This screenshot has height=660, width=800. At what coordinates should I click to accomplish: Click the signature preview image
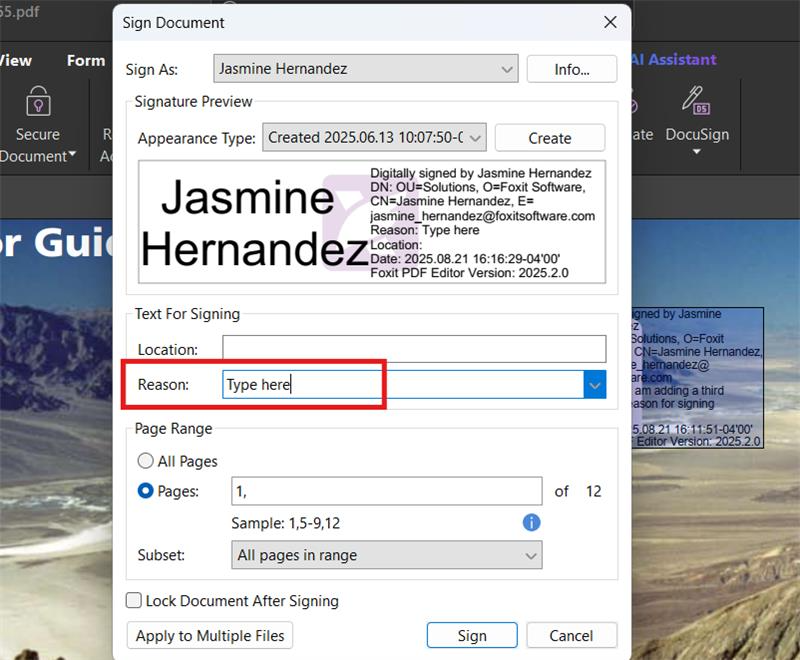pos(371,222)
